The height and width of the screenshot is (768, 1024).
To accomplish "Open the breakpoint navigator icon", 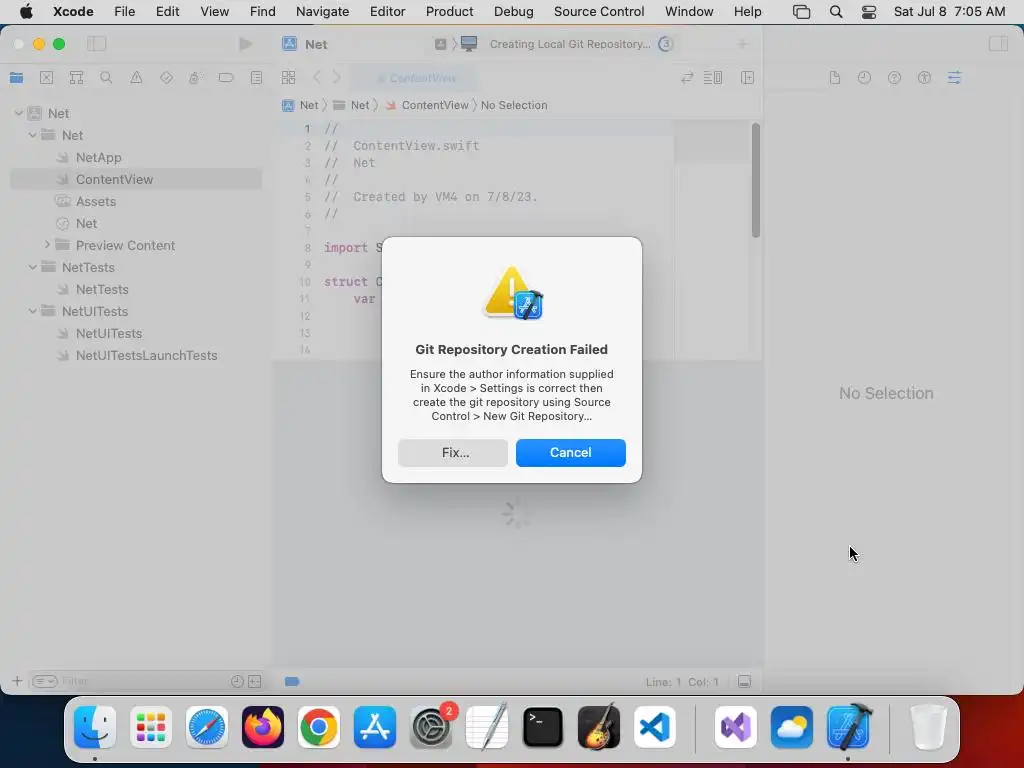I will pos(226,78).
